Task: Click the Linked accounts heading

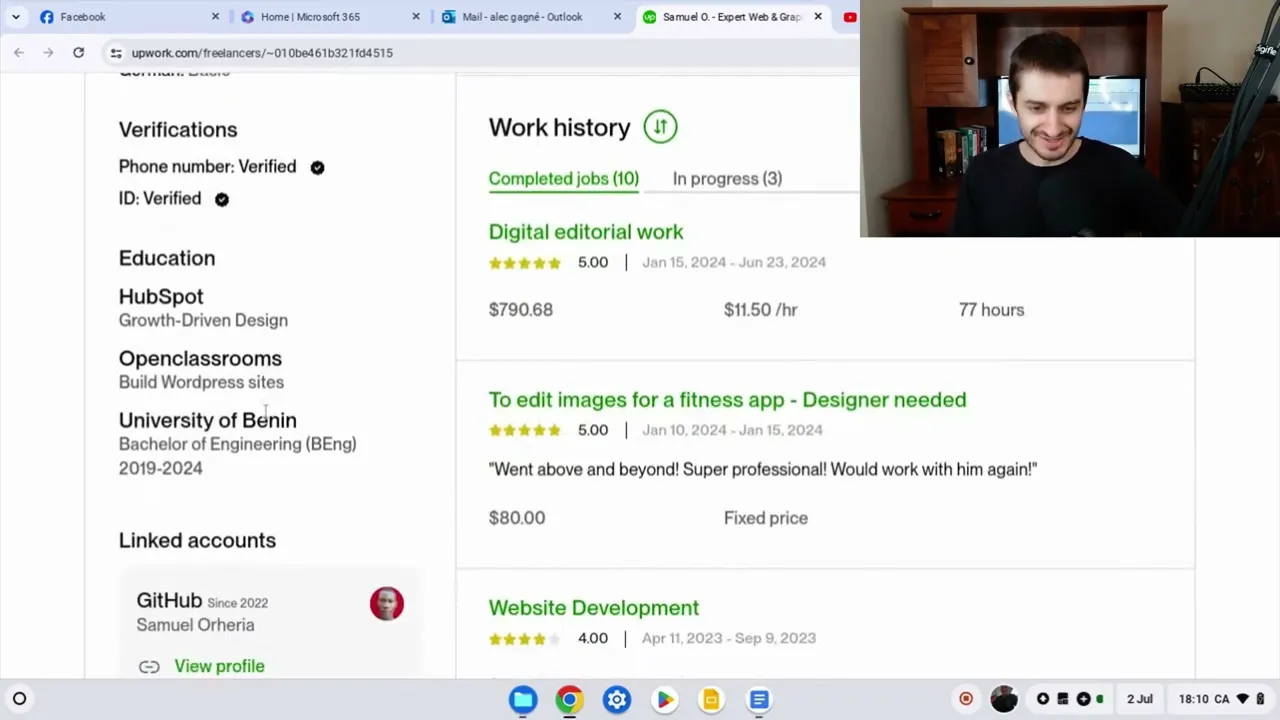Action: pos(197,540)
